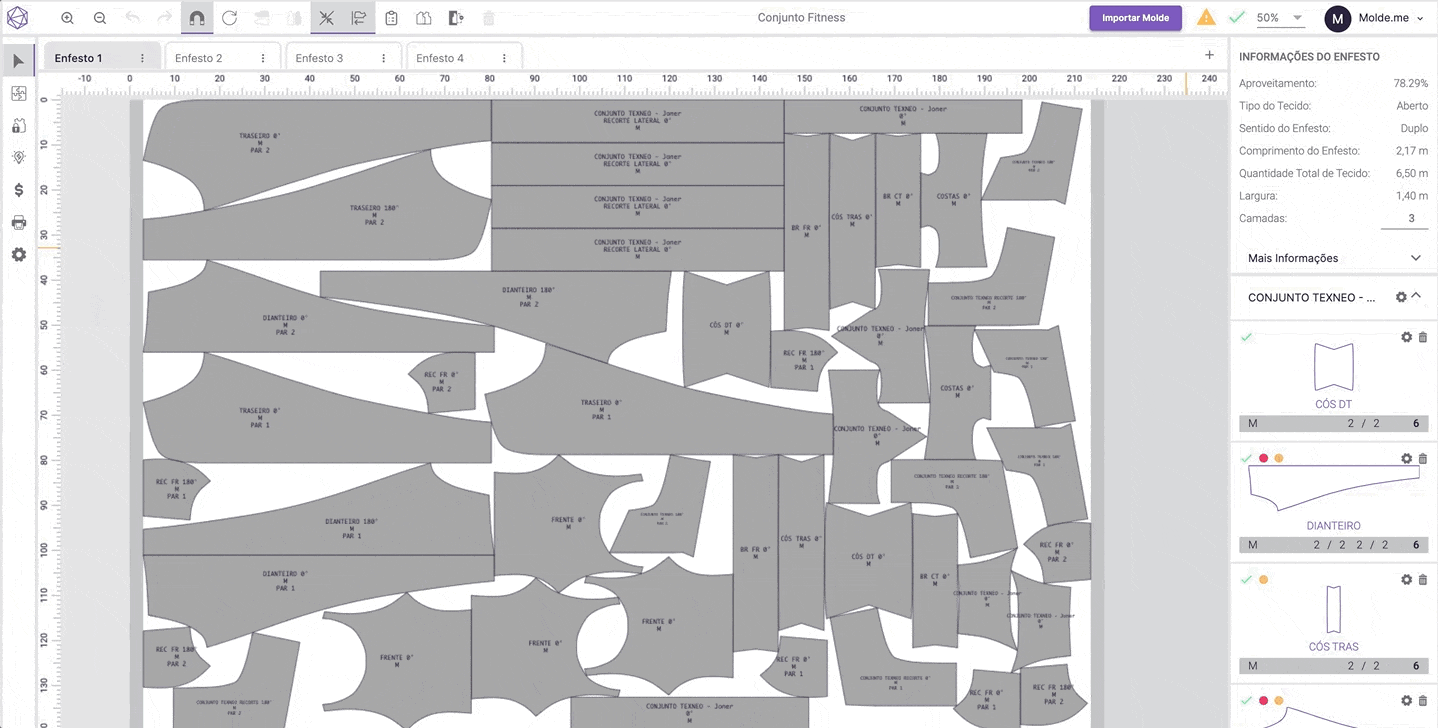Viewport: 1438px width, 728px height.
Task: Toggle the crossed-lines tool in top toolbar
Action: pos(327,18)
